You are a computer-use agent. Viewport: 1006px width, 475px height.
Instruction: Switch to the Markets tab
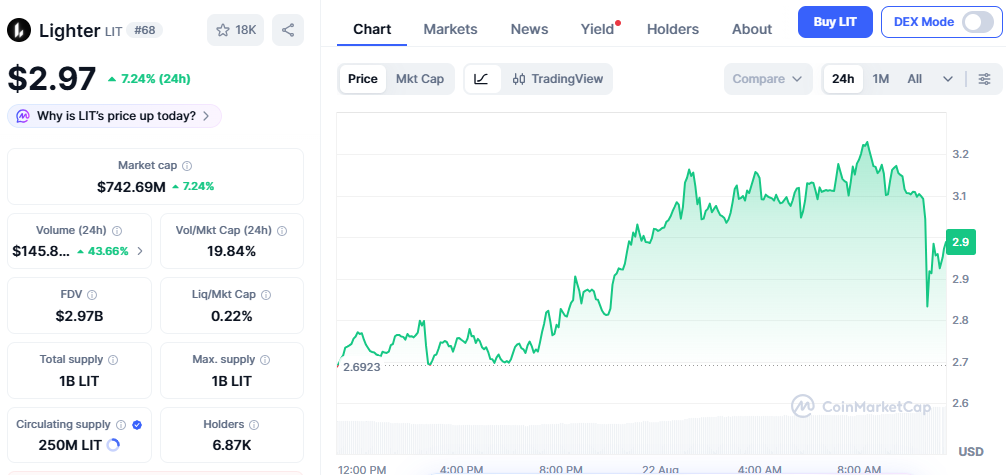point(450,30)
